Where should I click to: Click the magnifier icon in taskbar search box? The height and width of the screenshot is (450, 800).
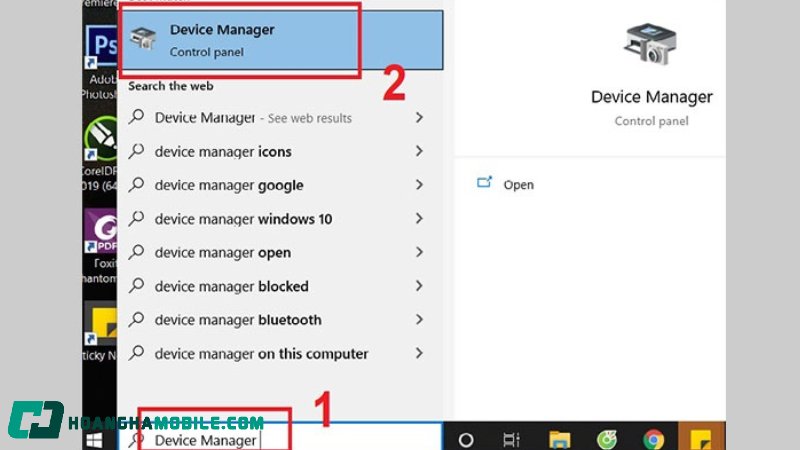[x=135, y=441]
